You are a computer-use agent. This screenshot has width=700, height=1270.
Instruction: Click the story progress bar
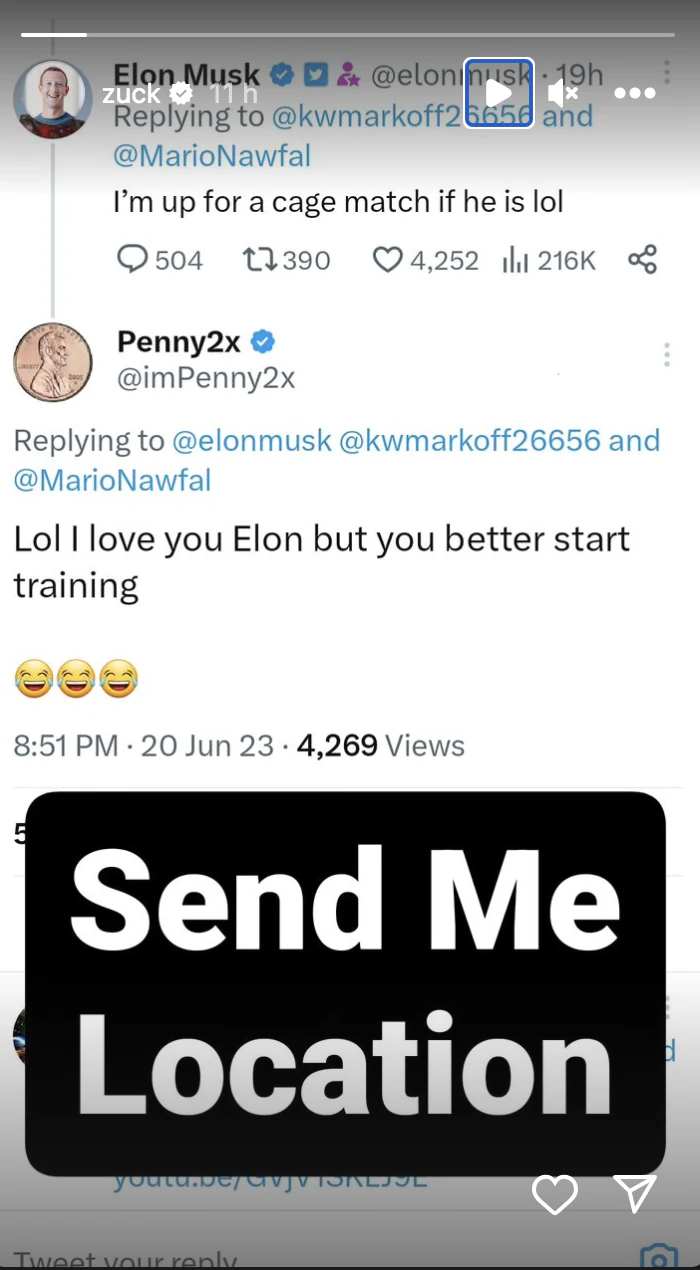click(348, 35)
